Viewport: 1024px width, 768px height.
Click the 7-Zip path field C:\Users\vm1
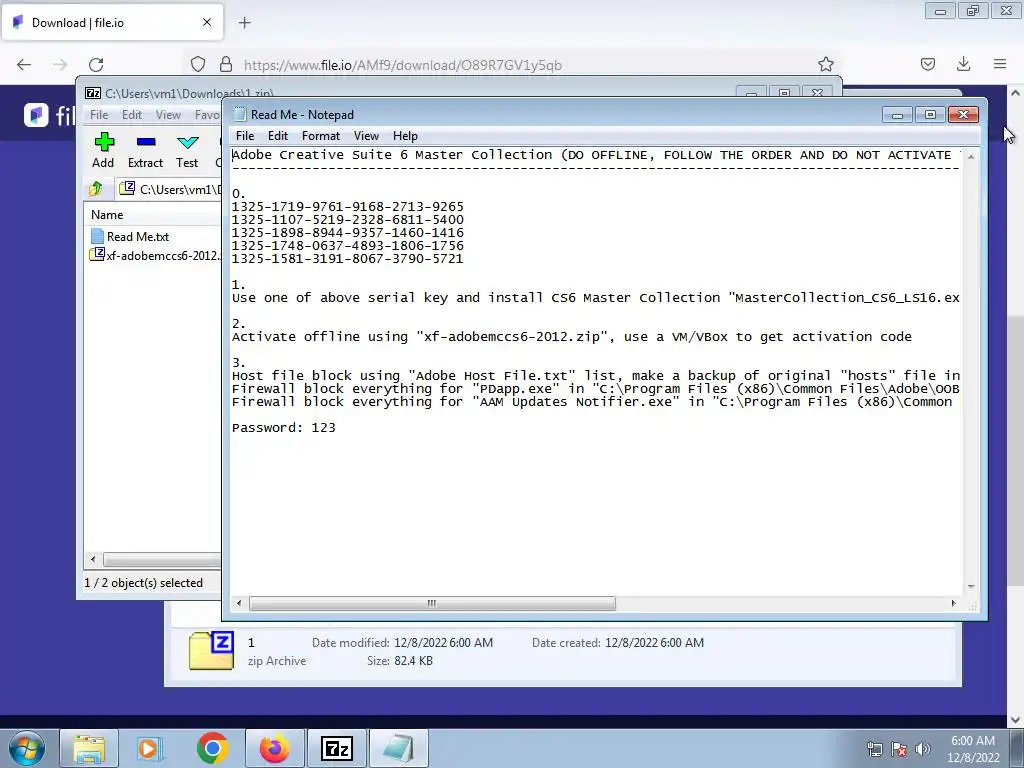click(171, 189)
